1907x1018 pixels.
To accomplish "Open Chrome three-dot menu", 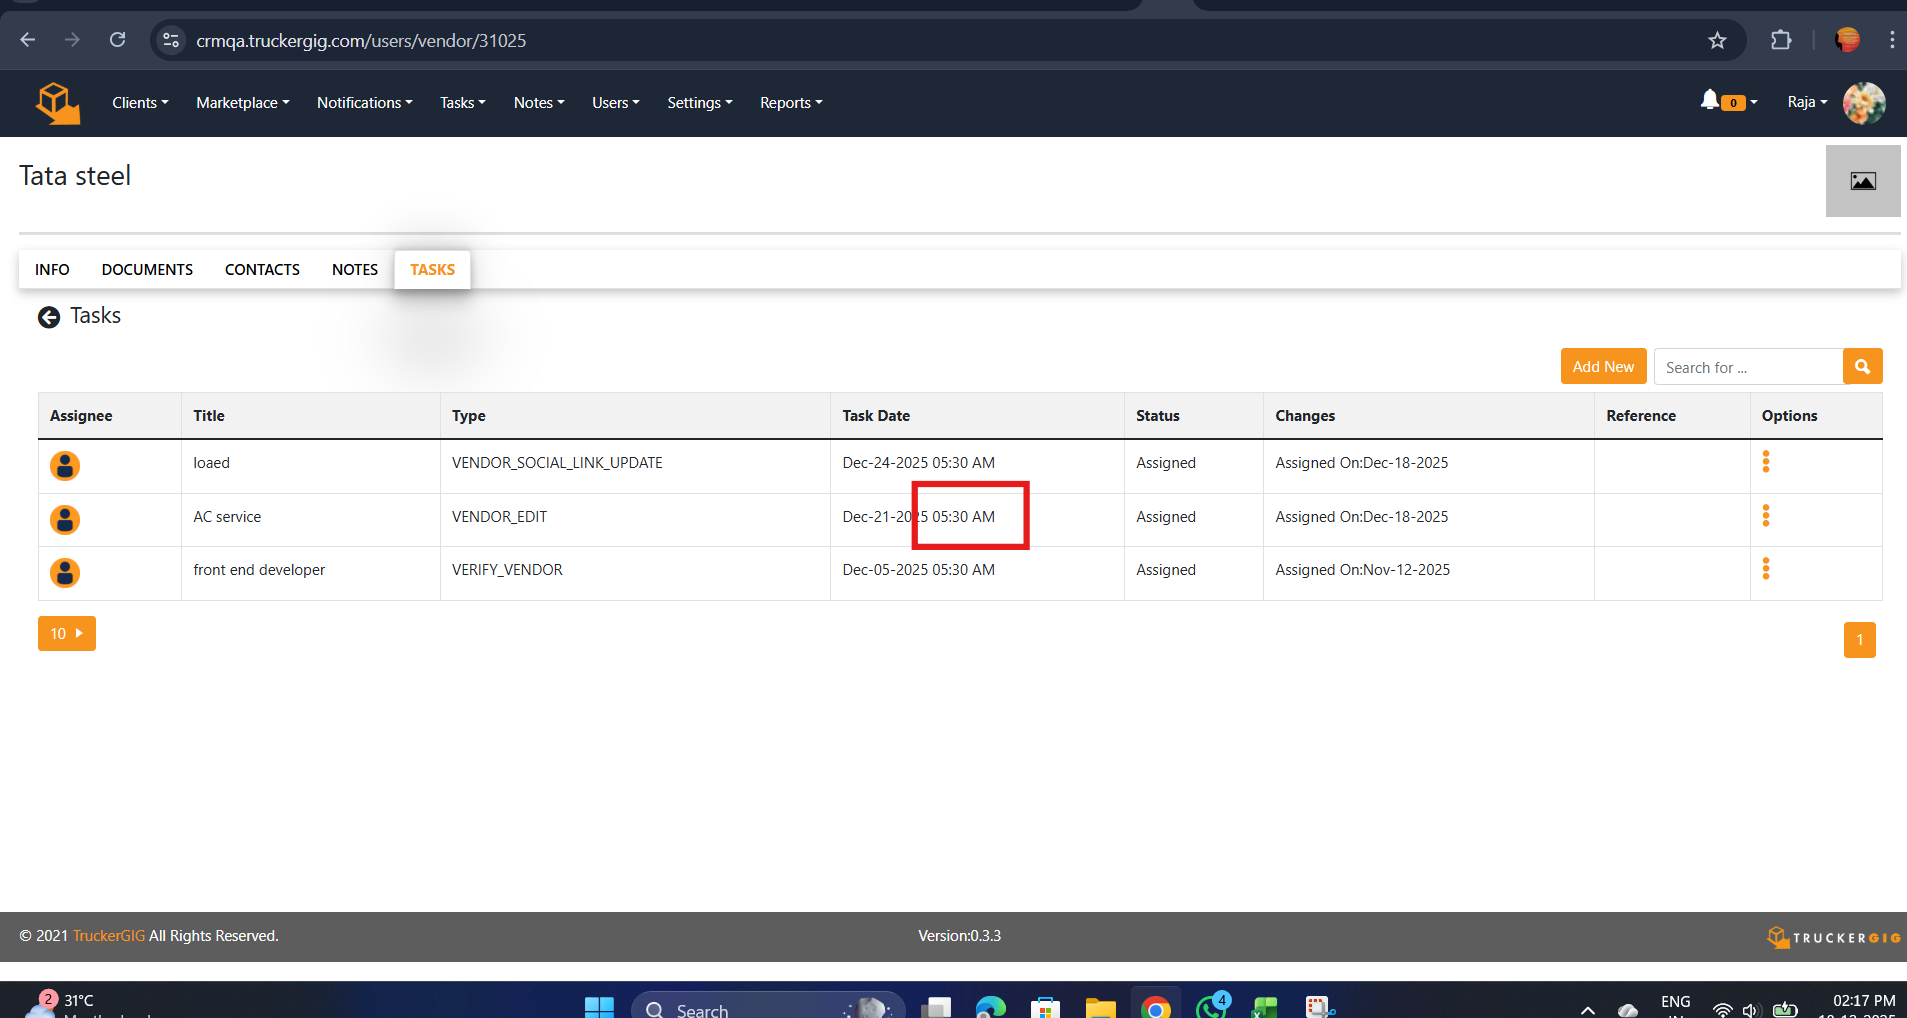I will pos(1892,40).
